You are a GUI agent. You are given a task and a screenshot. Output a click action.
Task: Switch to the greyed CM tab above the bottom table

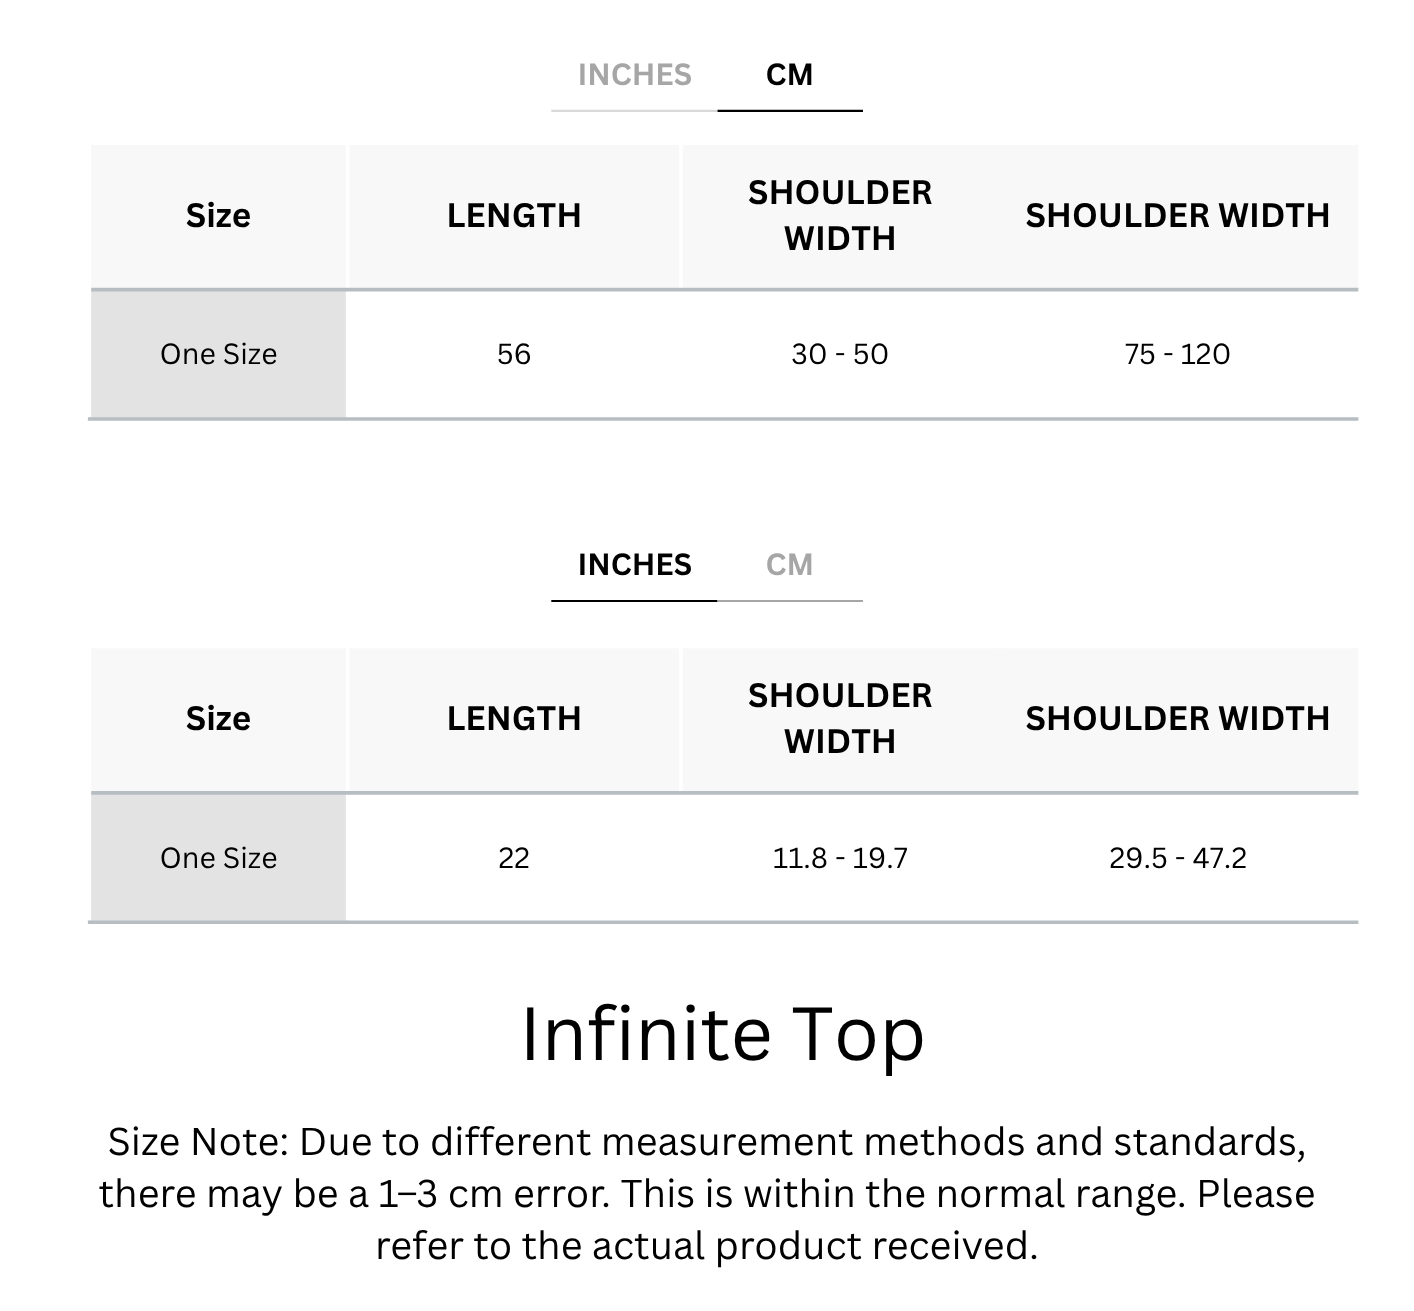789,565
